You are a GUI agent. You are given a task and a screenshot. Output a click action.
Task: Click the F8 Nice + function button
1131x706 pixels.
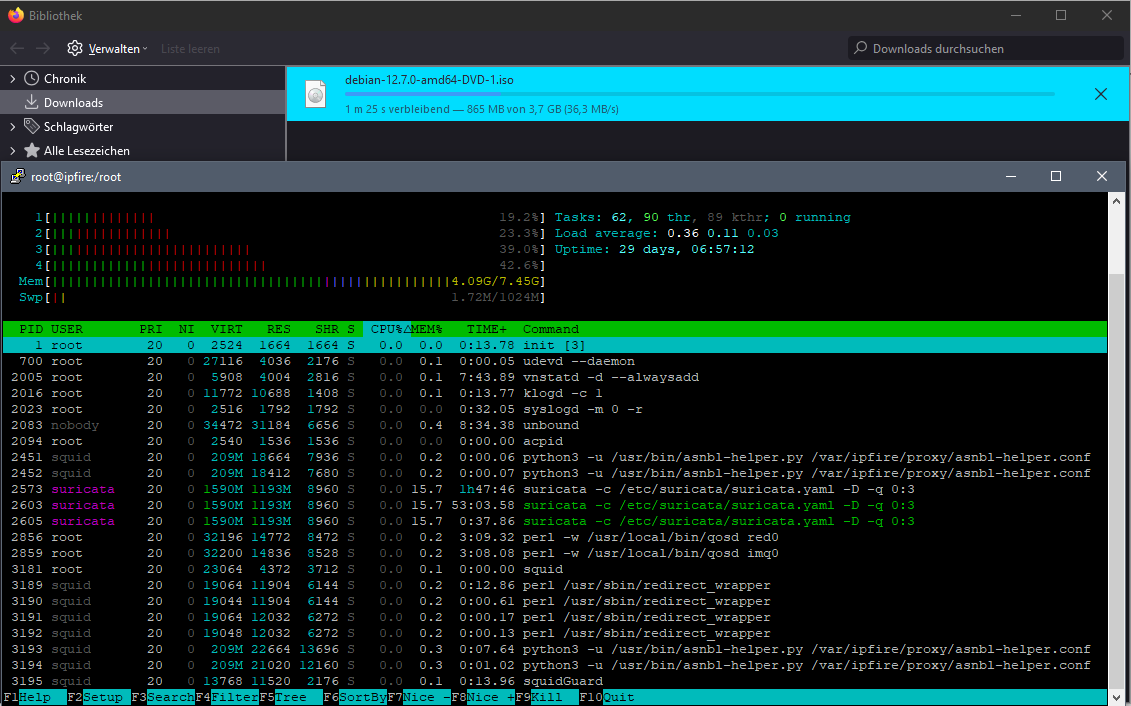tap(483, 697)
